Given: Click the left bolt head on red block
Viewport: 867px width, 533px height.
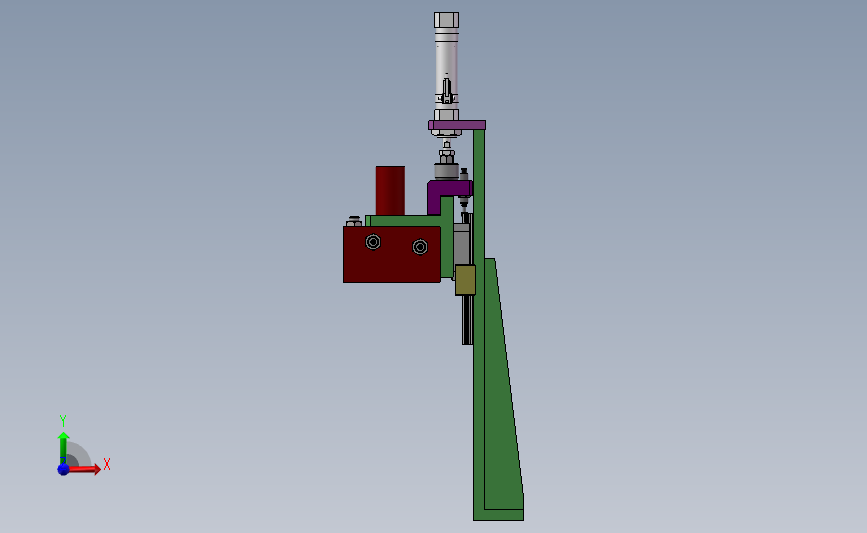Looking at the screenshot, I should coord(373,242).
